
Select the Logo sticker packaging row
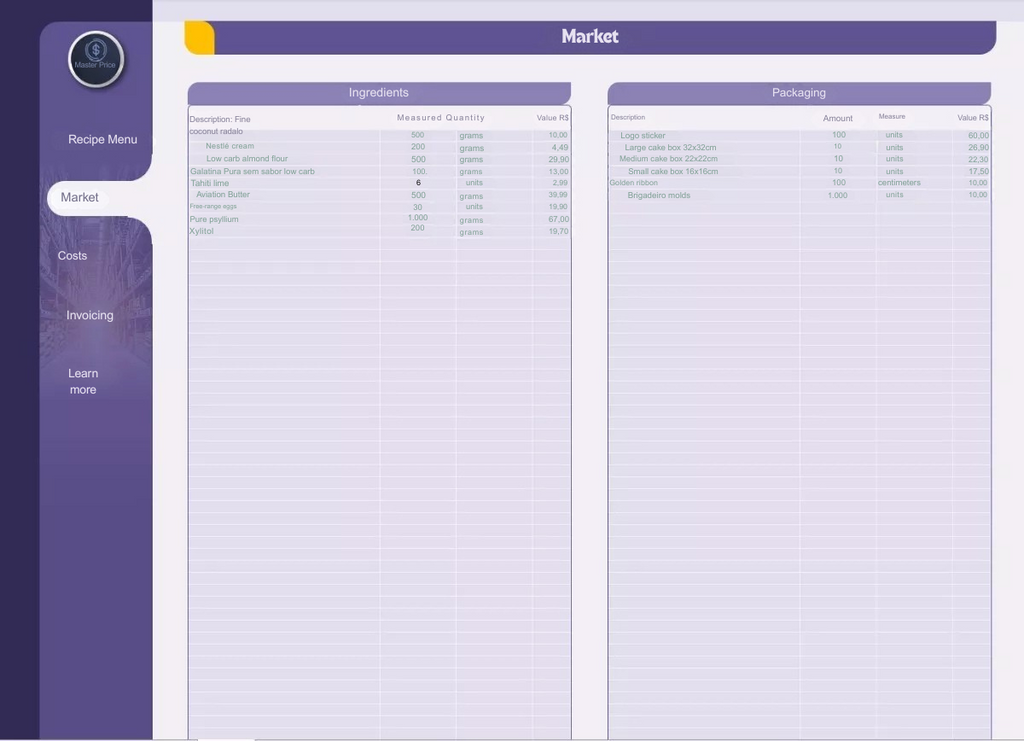point(643,136)
